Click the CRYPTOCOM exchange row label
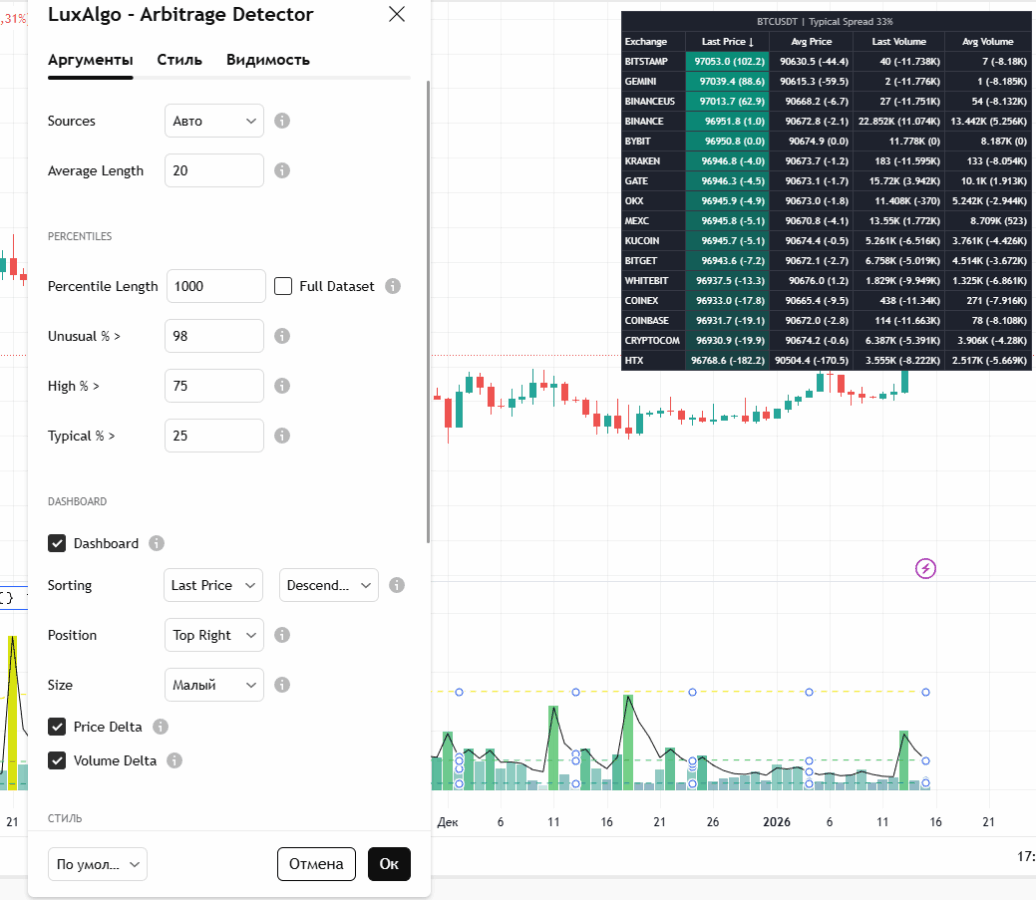Viewport: 1036px width, 900px height. (652, 341)
